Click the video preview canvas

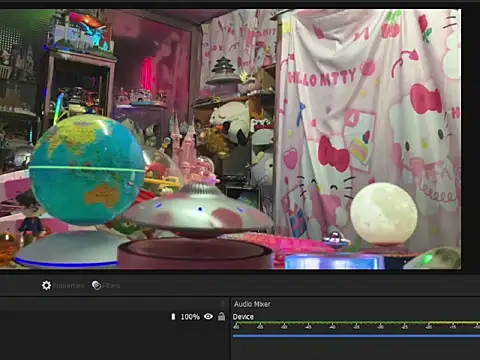(230, 139)
